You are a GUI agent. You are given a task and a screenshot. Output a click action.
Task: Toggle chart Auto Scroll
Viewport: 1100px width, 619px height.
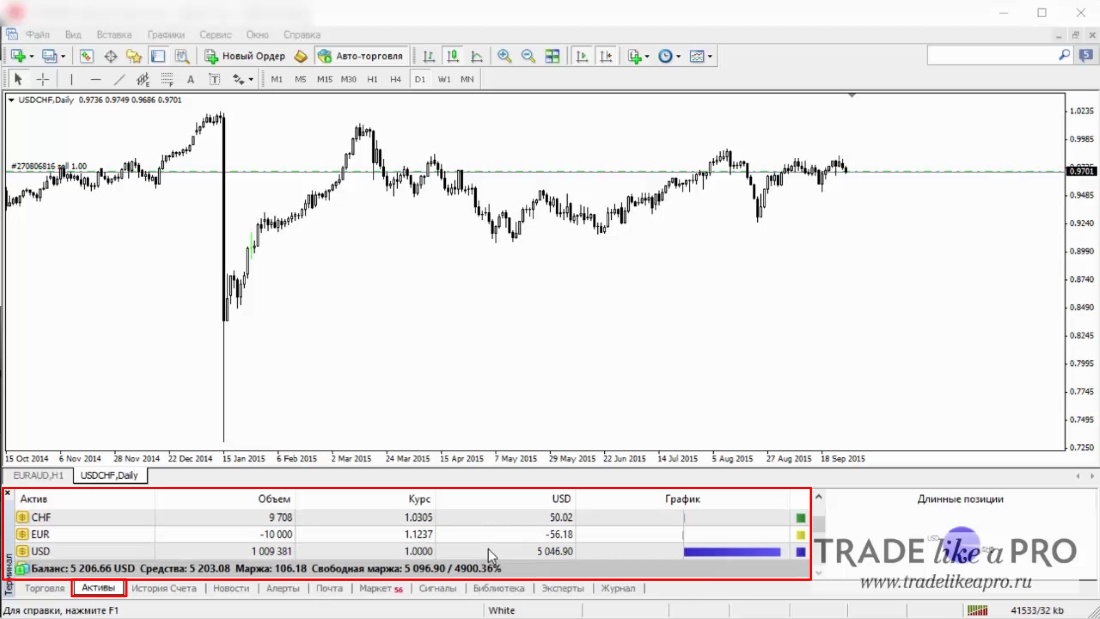582,56
